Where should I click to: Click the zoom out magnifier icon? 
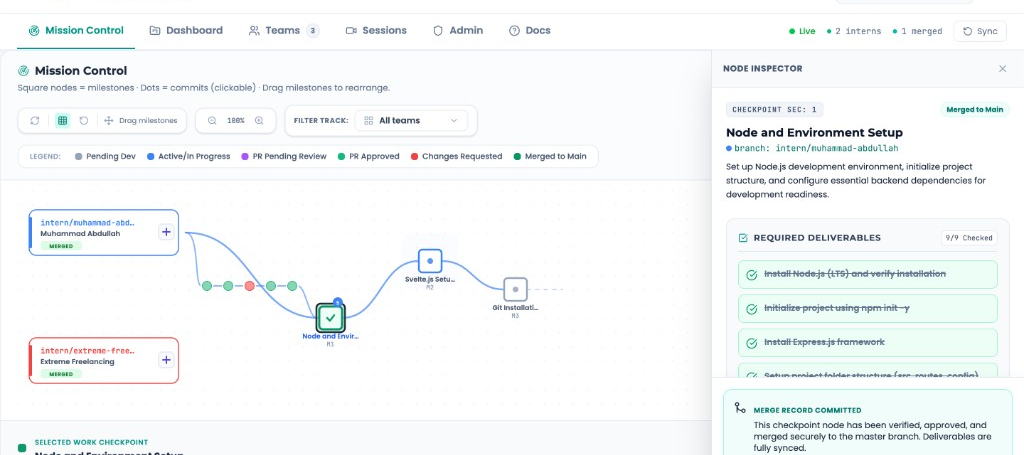(x=212, y=121)
